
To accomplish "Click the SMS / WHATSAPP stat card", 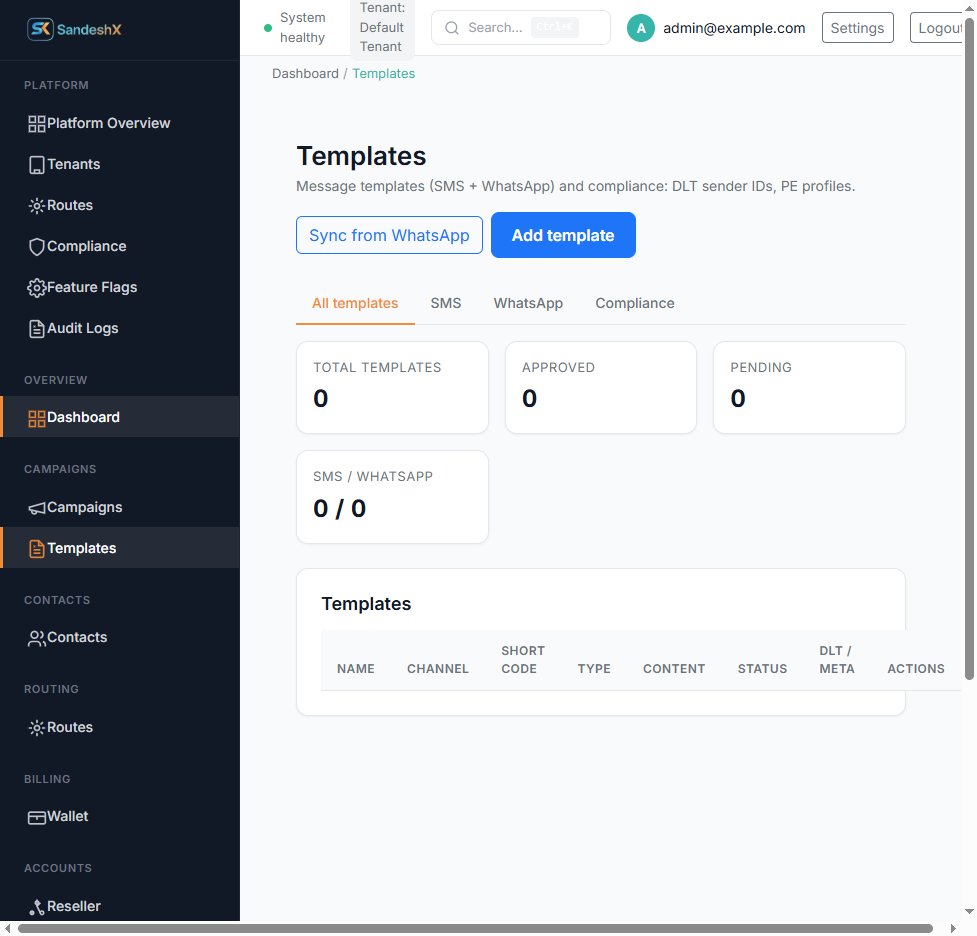I will [x=393, y=497].
